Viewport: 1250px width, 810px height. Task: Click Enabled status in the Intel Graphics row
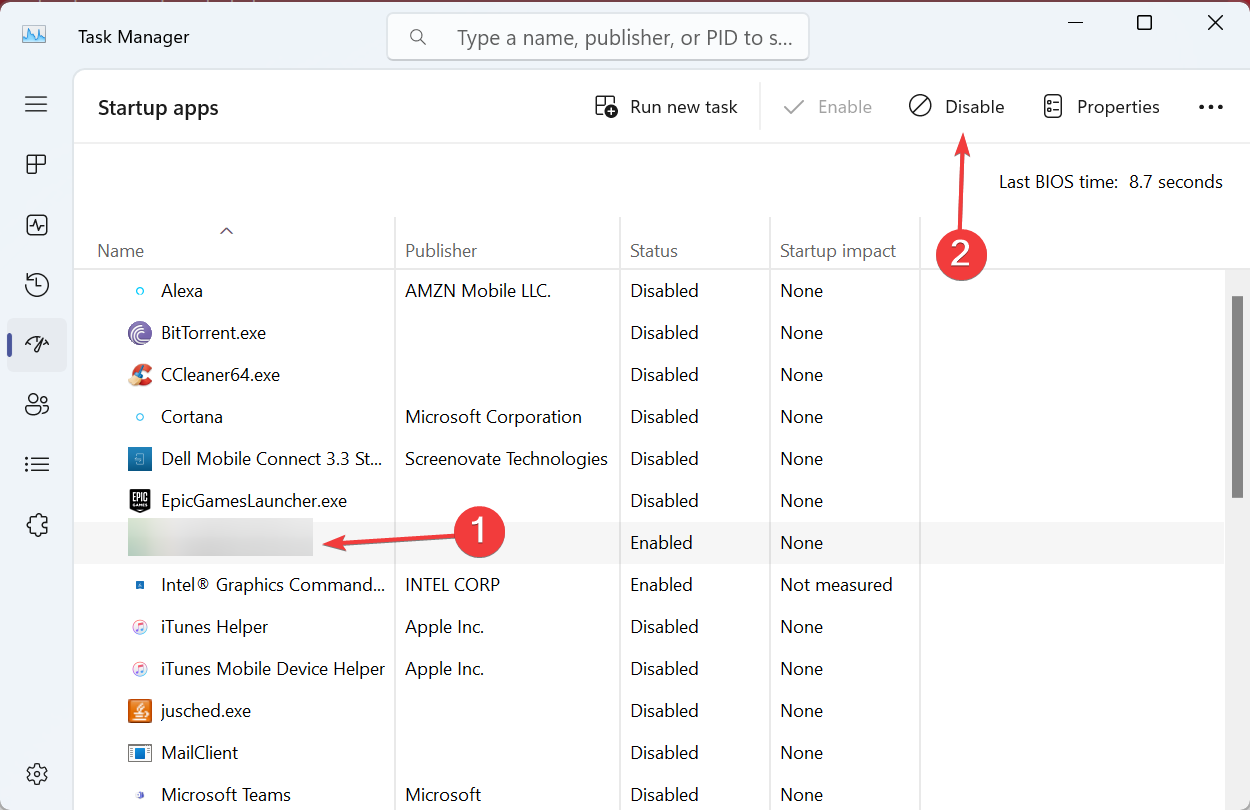[661, 585]
